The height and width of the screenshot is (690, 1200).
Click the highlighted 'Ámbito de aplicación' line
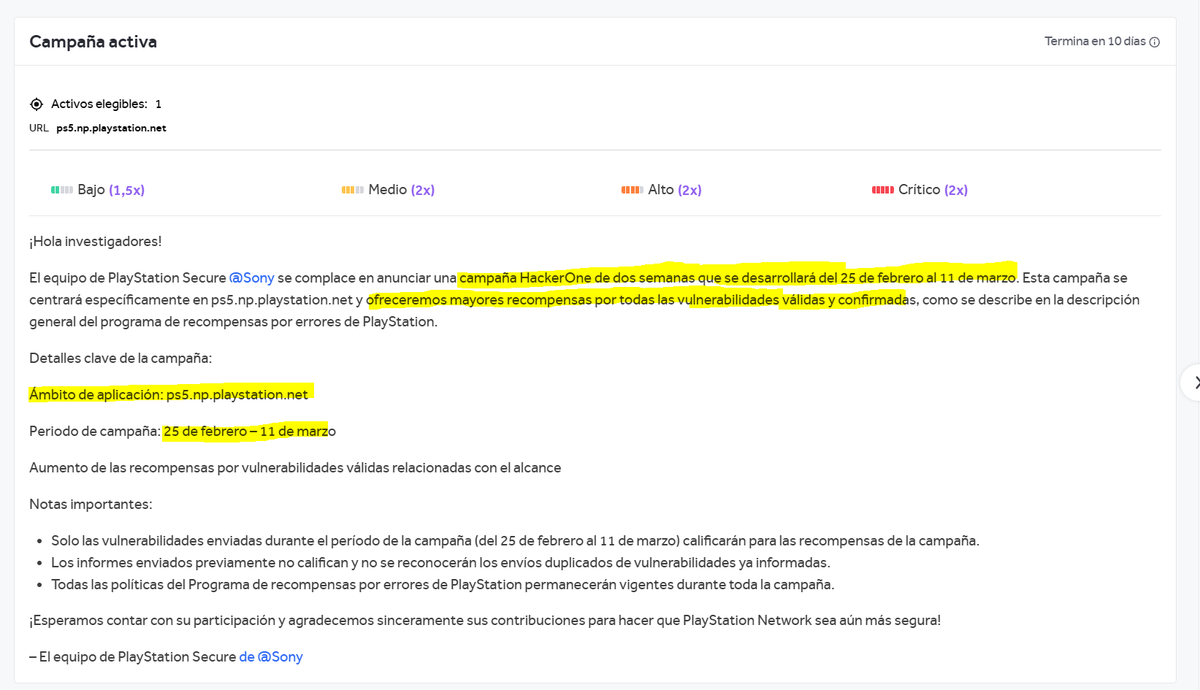[169, 394]
